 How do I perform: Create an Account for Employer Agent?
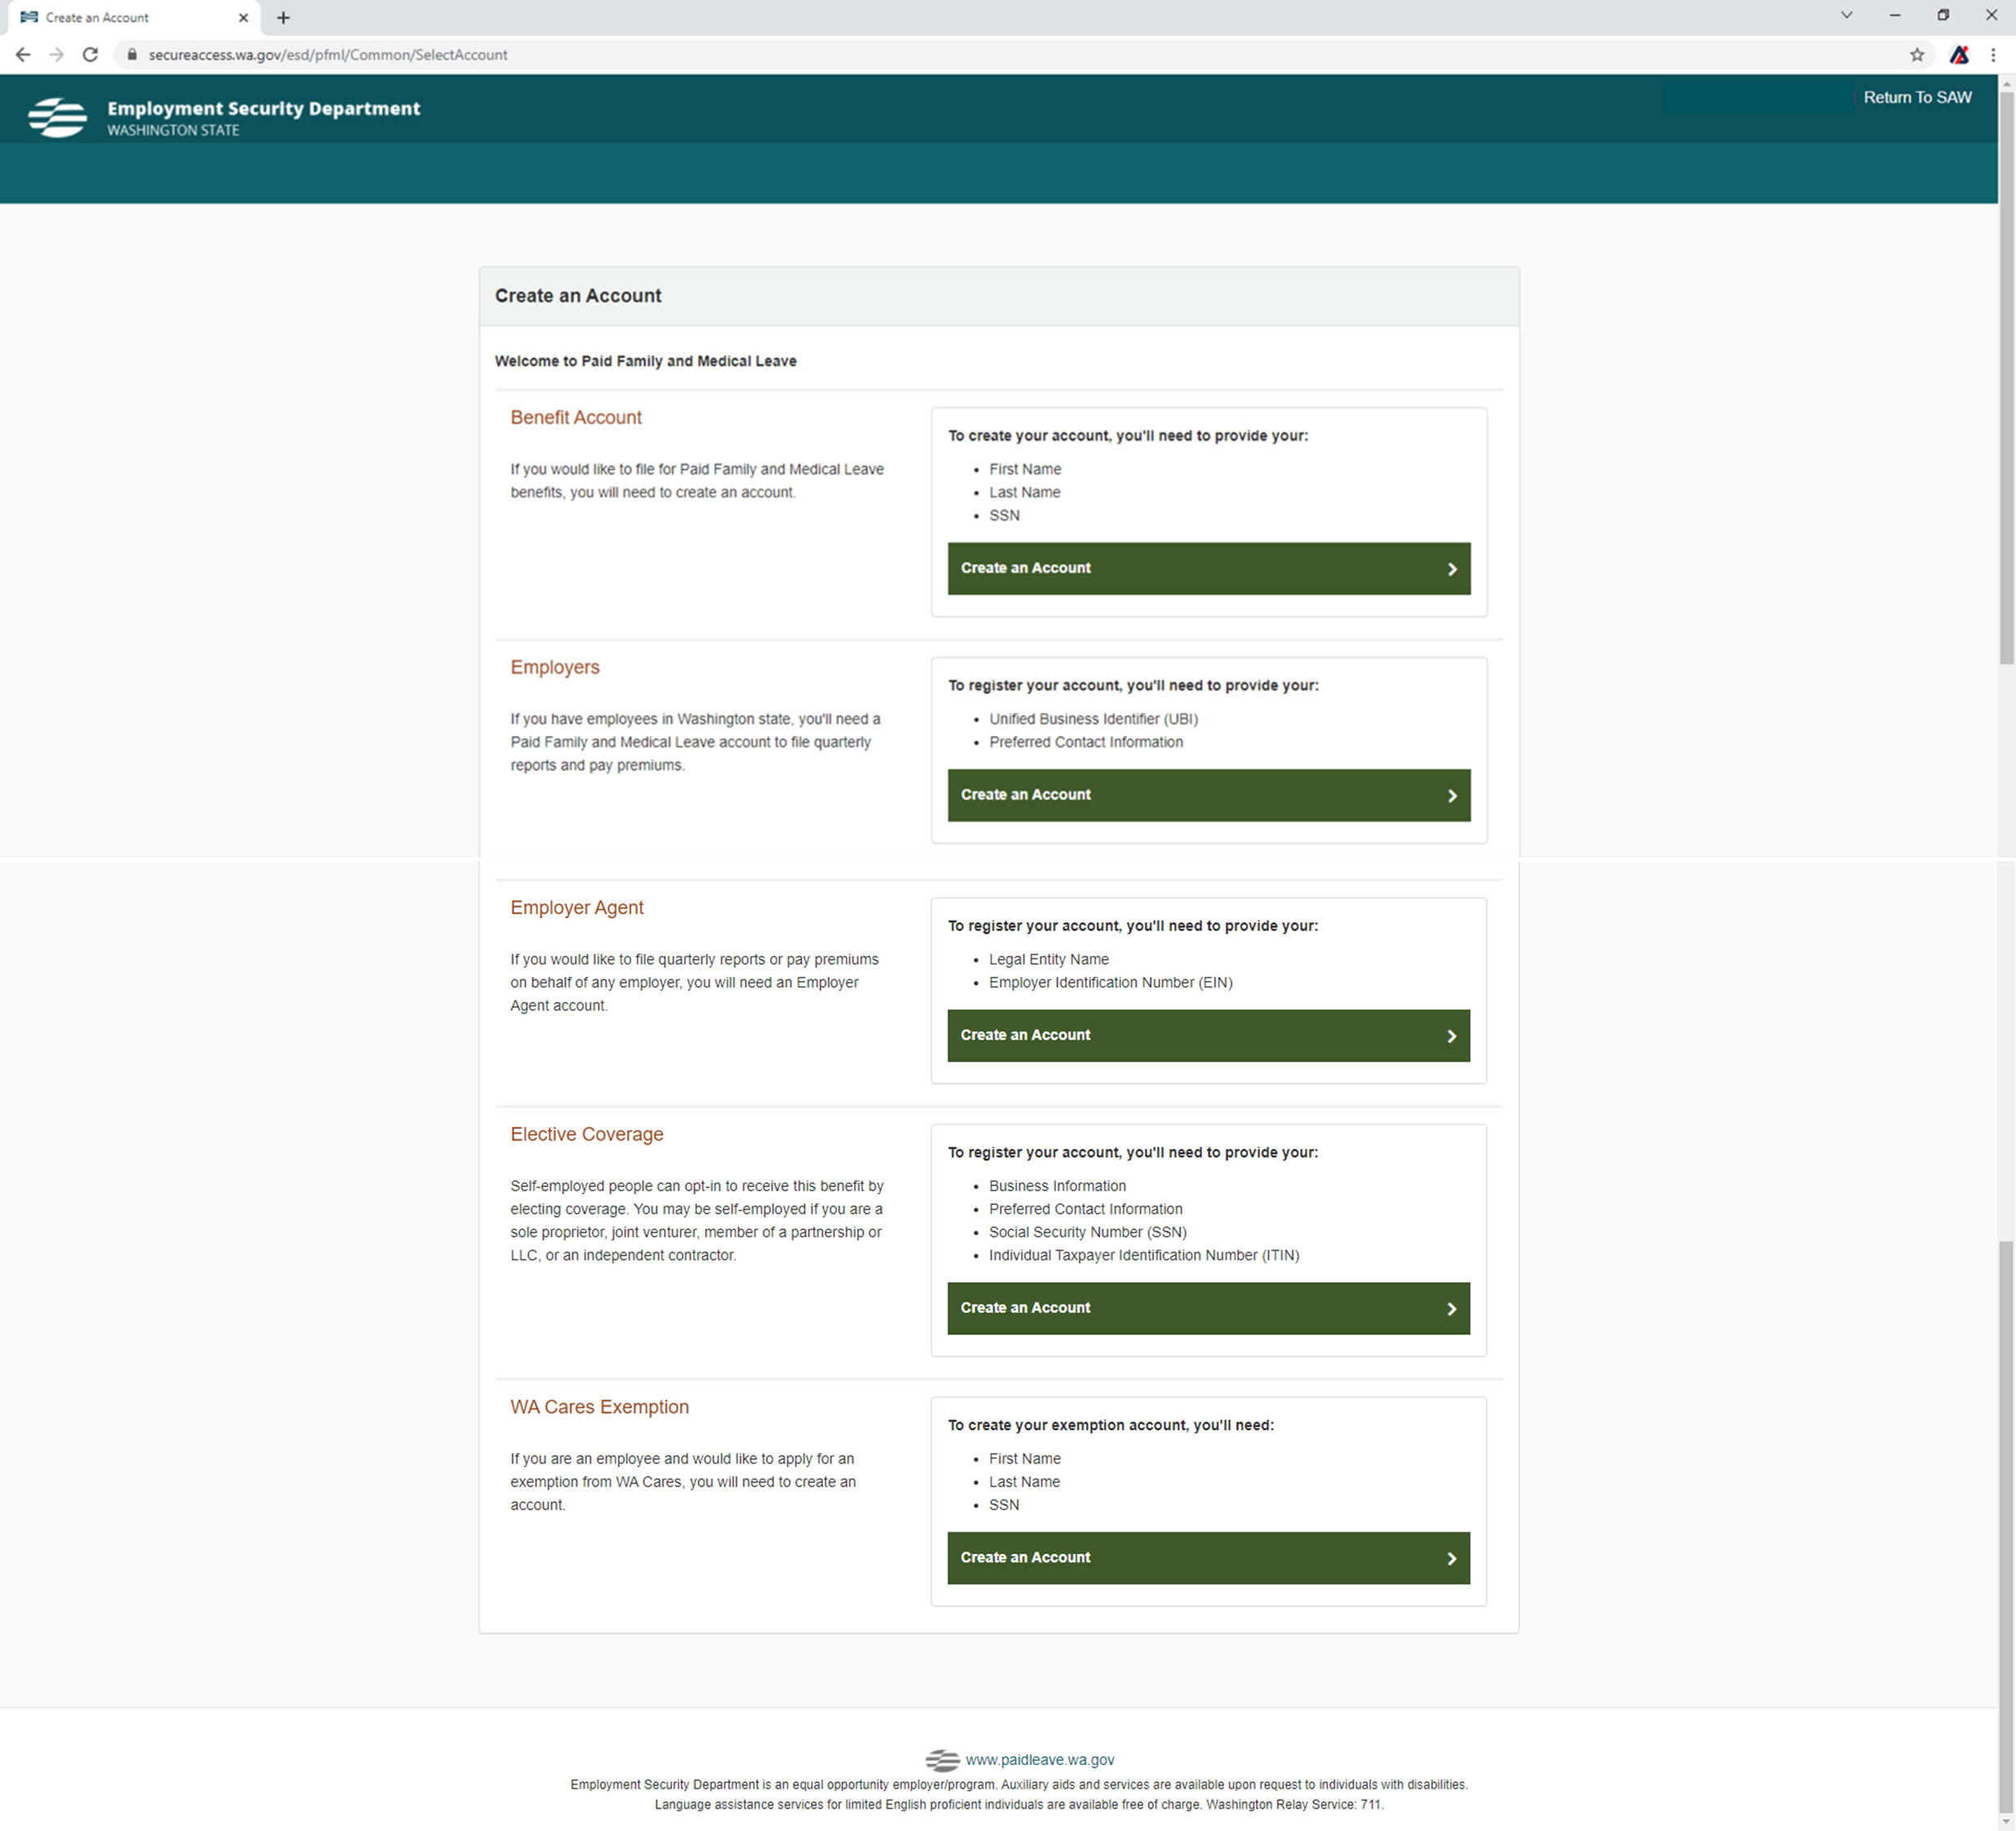1208,1035
